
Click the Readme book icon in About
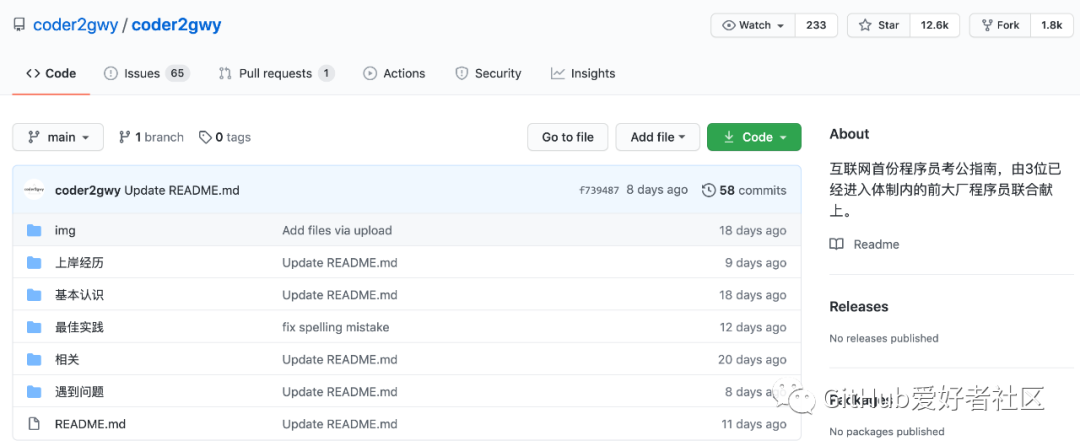click(x=837, y=244)
